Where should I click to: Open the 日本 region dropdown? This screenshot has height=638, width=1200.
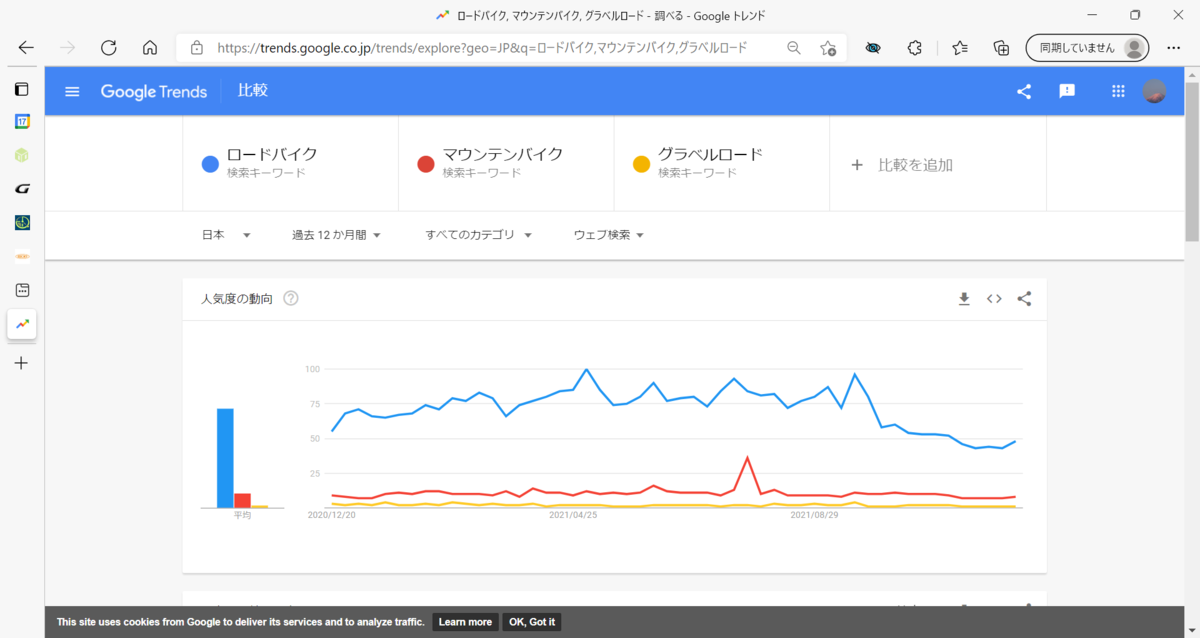point(226,235)
